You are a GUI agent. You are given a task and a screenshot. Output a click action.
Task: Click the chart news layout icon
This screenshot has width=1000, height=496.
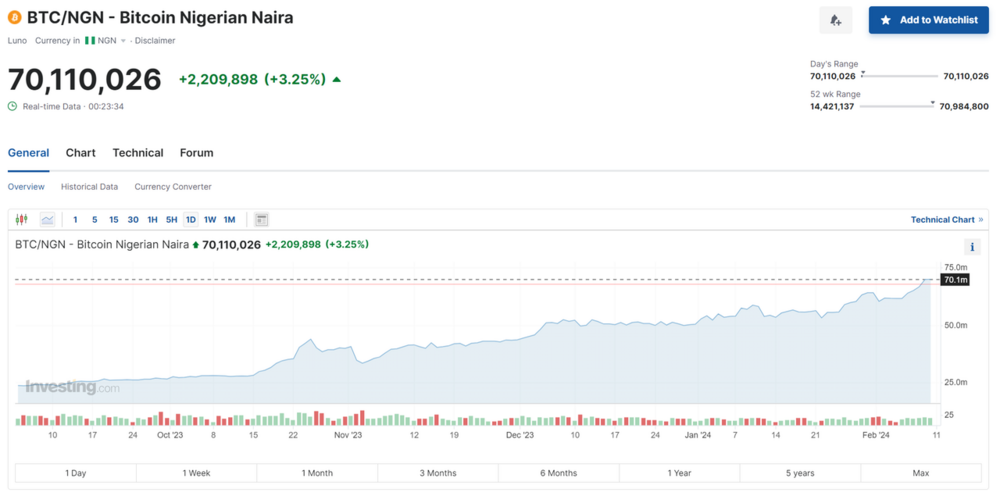(x=261, y=220)
